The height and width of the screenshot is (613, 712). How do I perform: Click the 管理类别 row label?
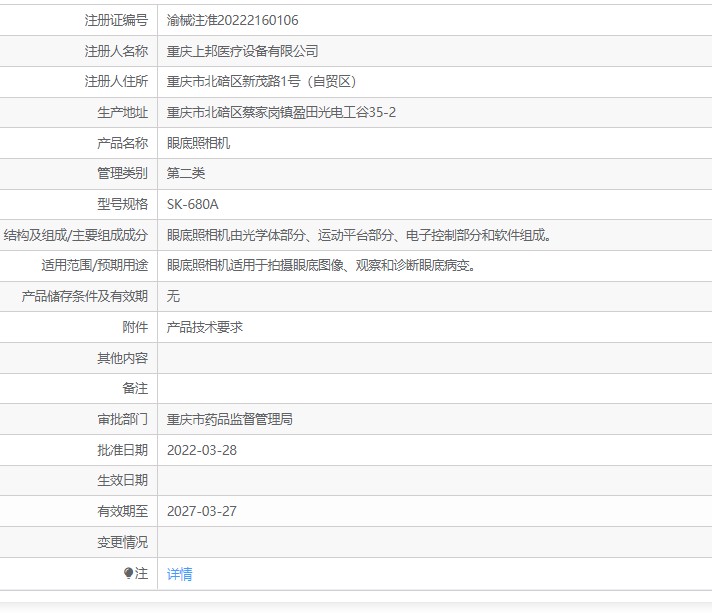123,173
